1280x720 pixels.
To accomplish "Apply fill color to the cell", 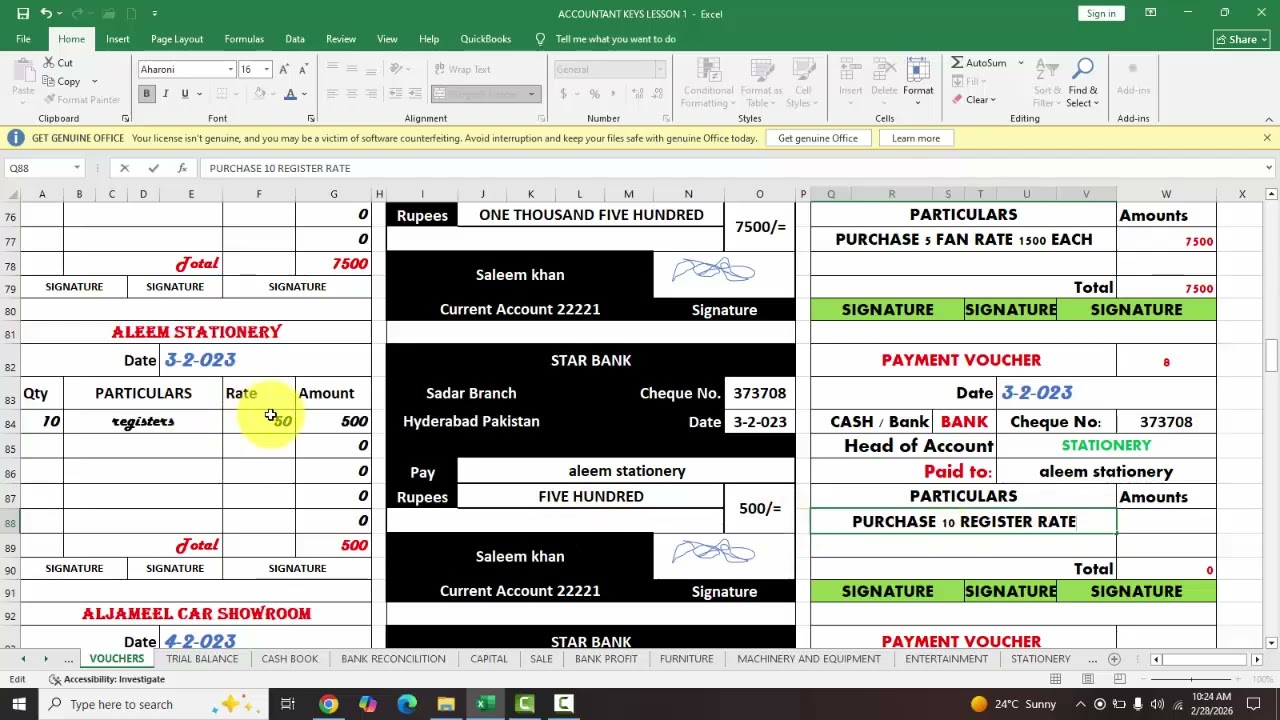I will pos(259,94).
